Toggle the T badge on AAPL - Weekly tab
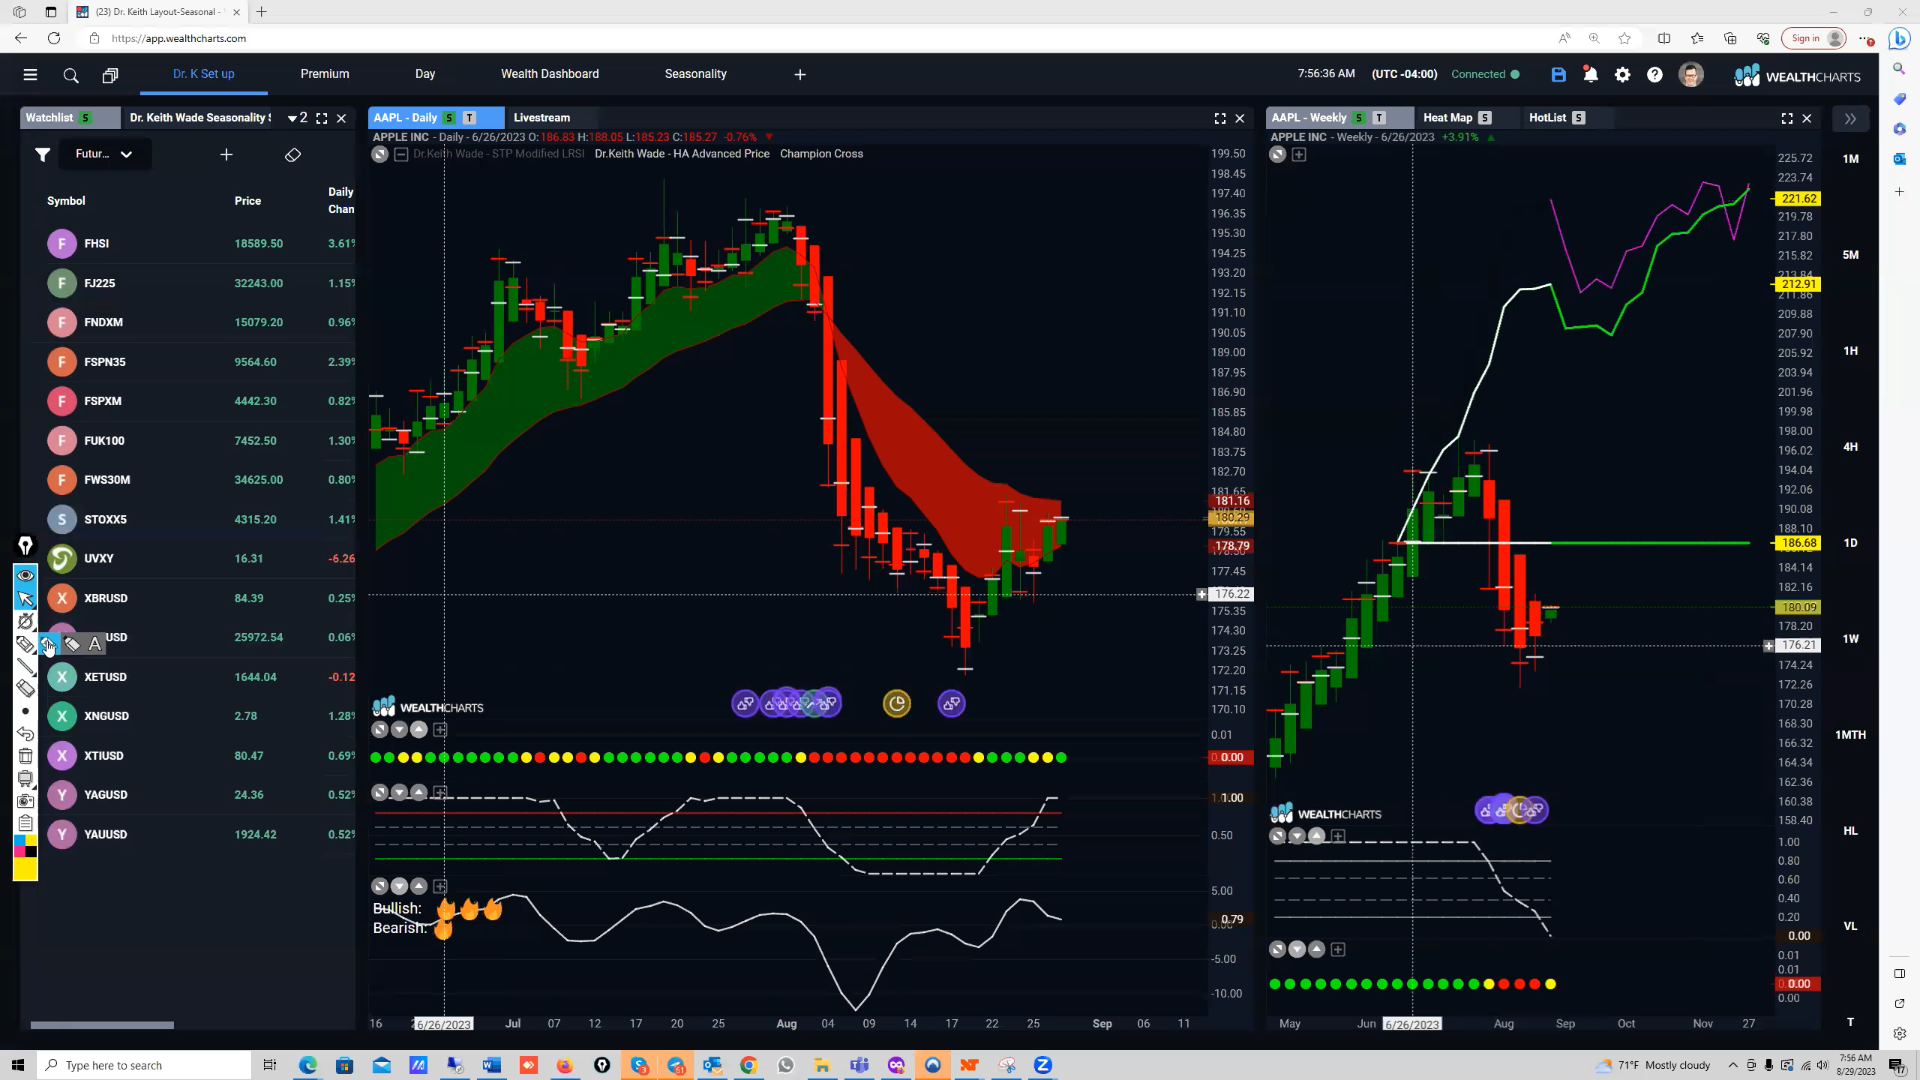Screen dimensions: 1920x1080 point(1379,118)
